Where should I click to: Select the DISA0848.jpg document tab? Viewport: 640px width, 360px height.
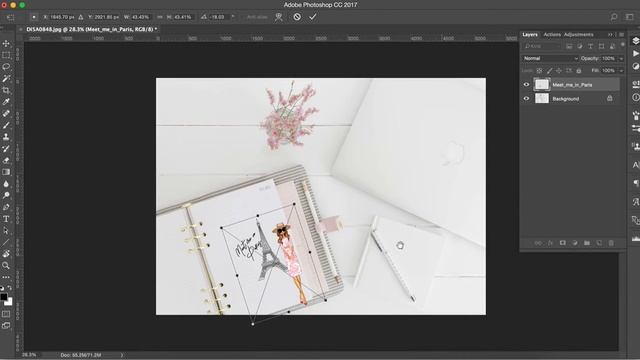click(91, 29)
